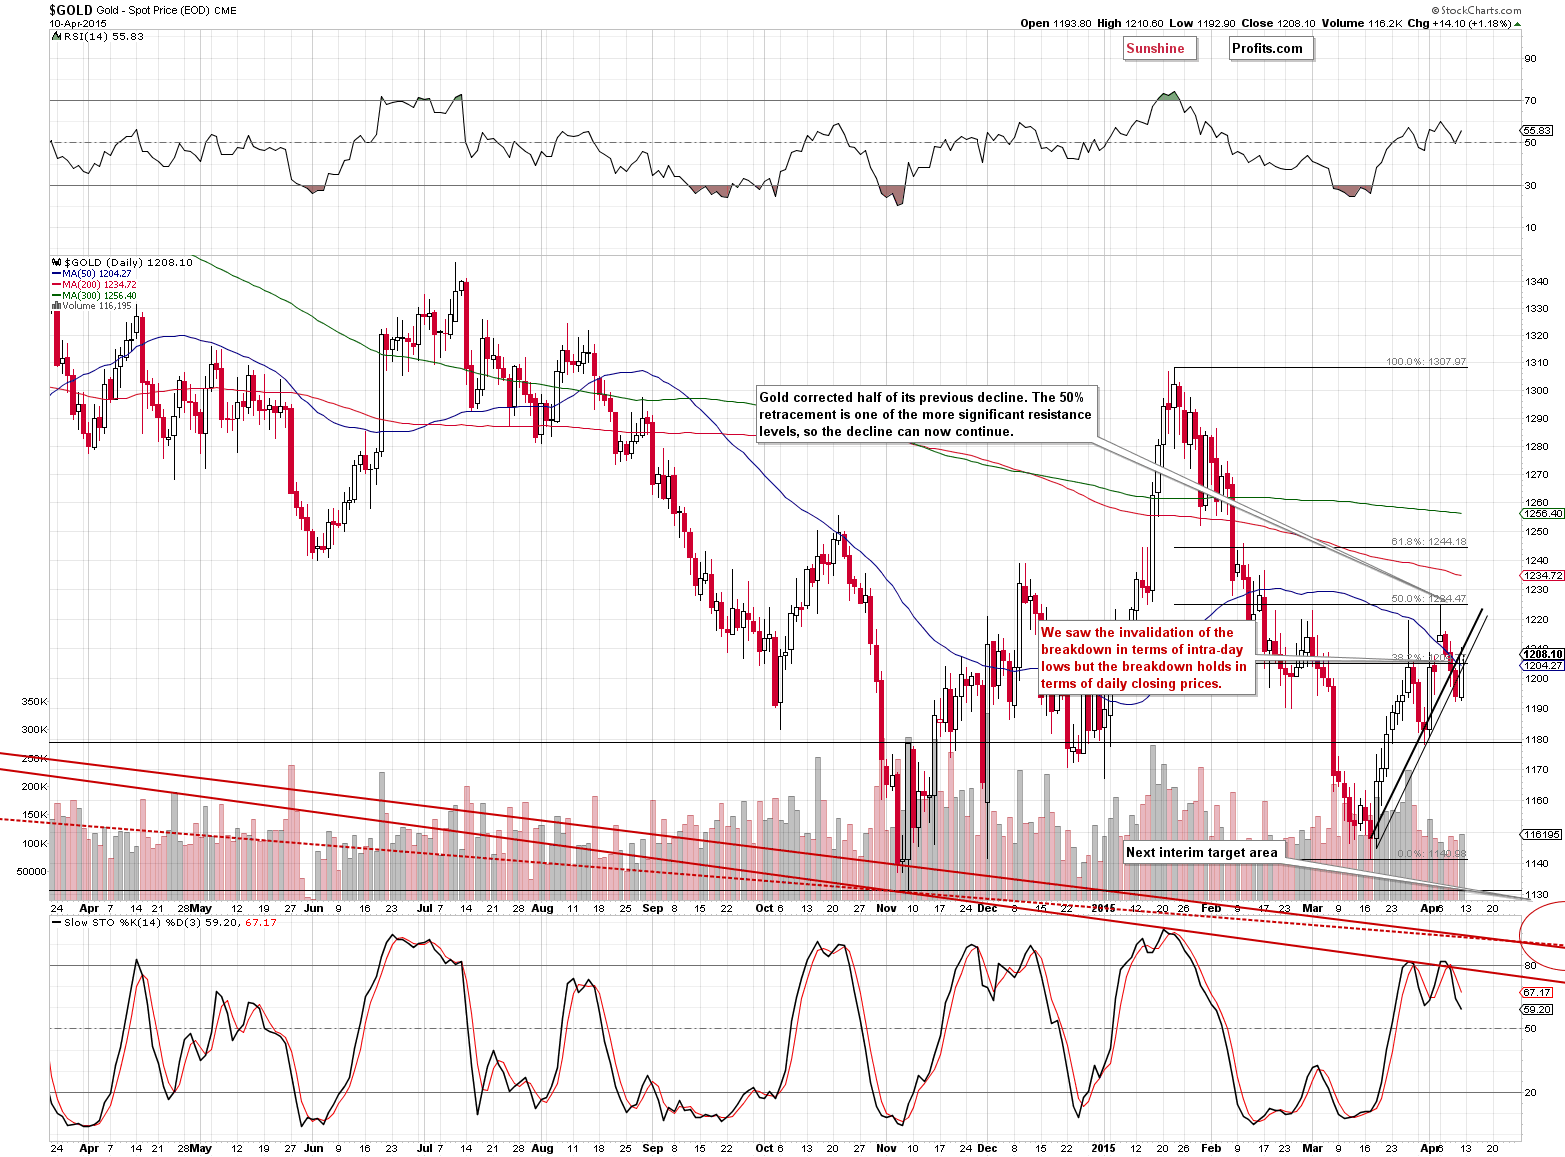Click the red 67.17 stochastic value tag
Image resolution: width=1565 pixels, height=1157 pixels.
click(1537, 992)
